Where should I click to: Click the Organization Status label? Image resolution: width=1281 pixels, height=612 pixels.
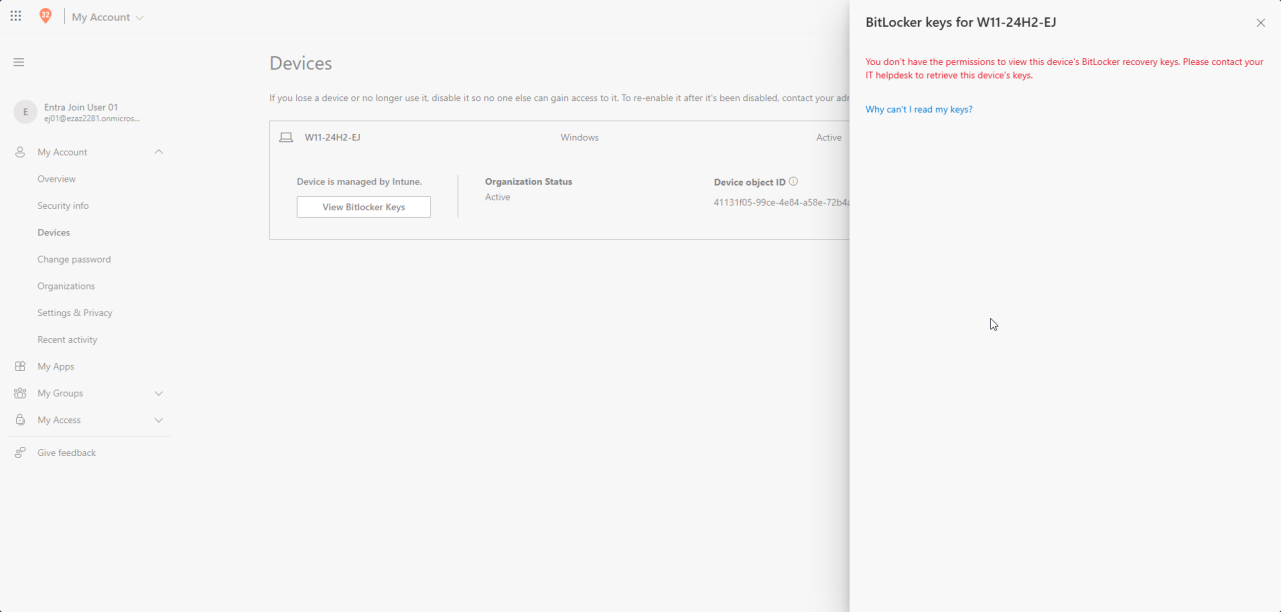[x=529, y=182]
